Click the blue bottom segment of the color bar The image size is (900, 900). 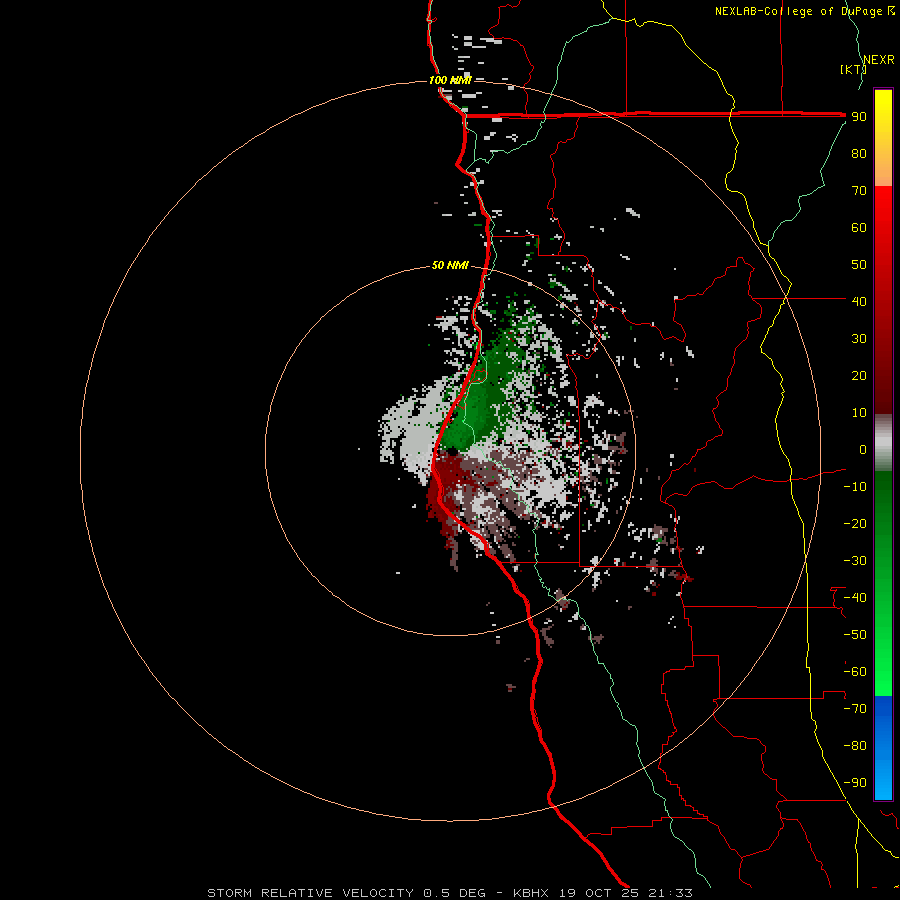click(x=883, y=747)
